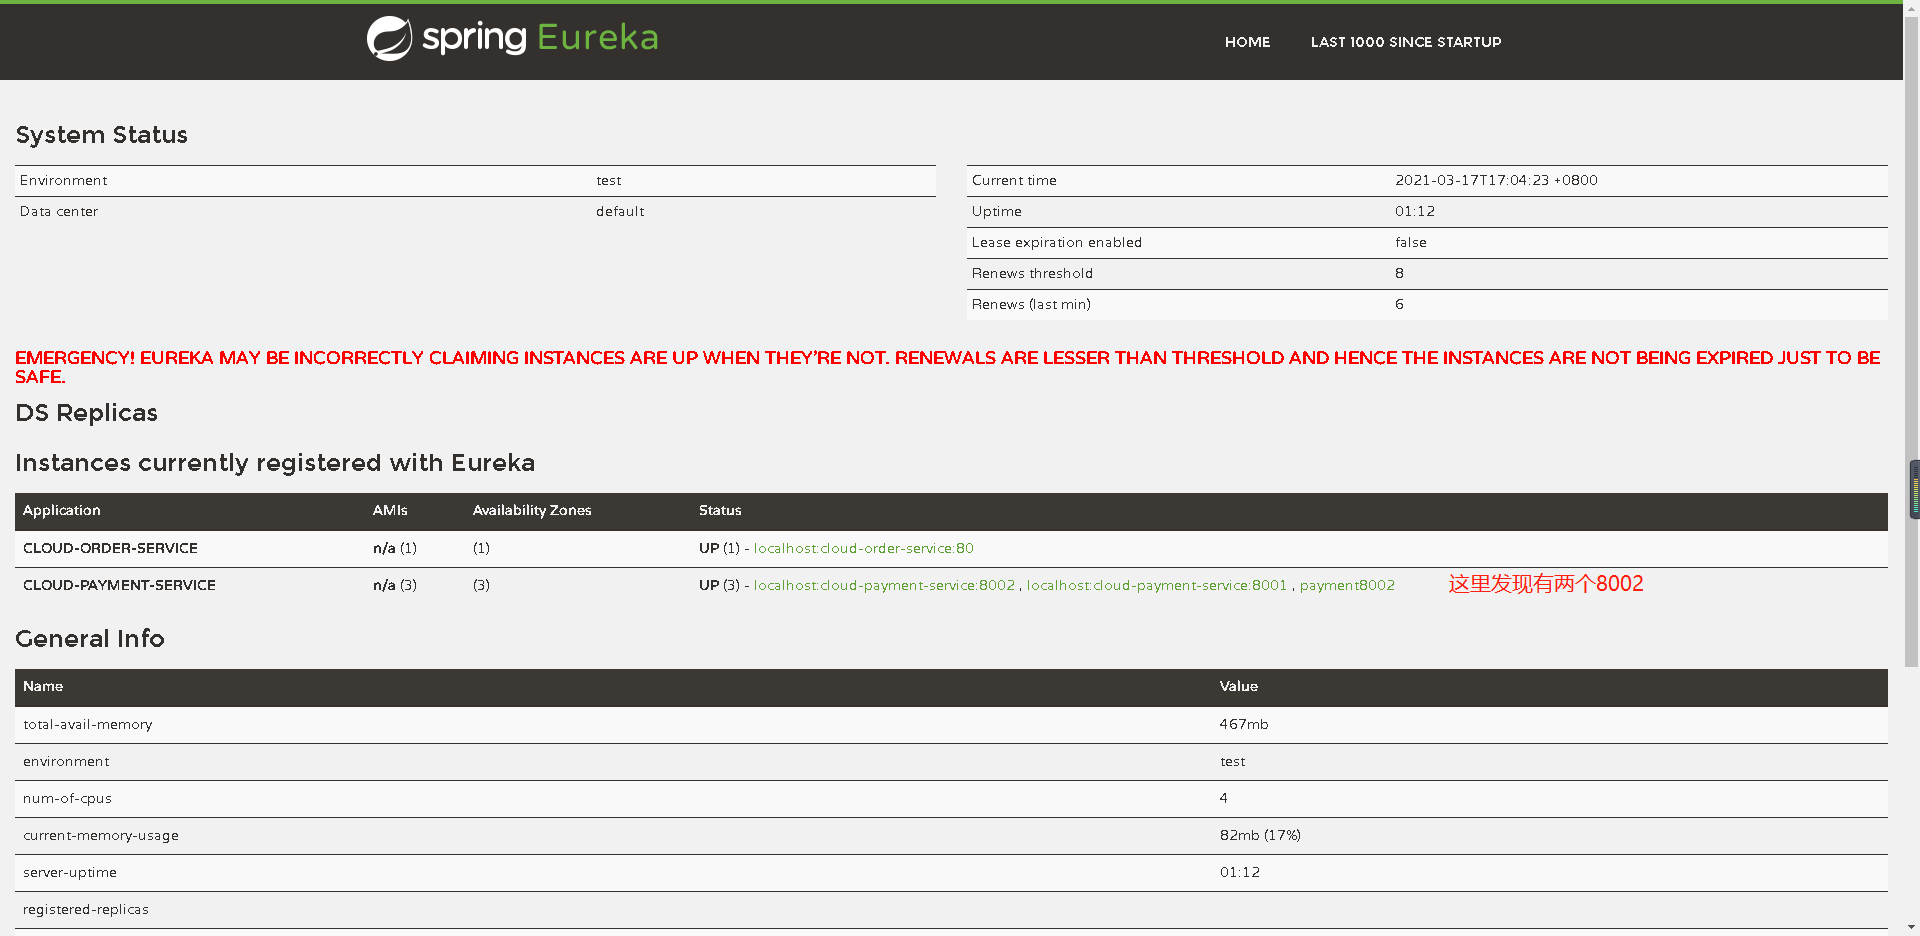Viewport: 1920px width, 936px height.
Task: Open the HOME menu item
Action: (x=1247, y=42)
